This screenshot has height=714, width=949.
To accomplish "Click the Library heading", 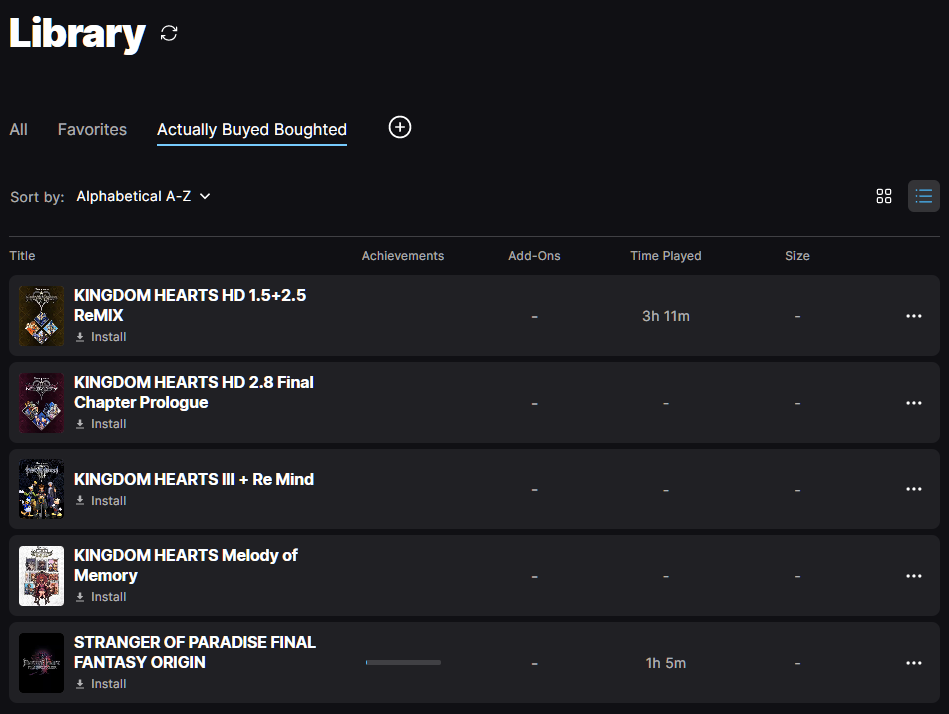I will (77, 34).
